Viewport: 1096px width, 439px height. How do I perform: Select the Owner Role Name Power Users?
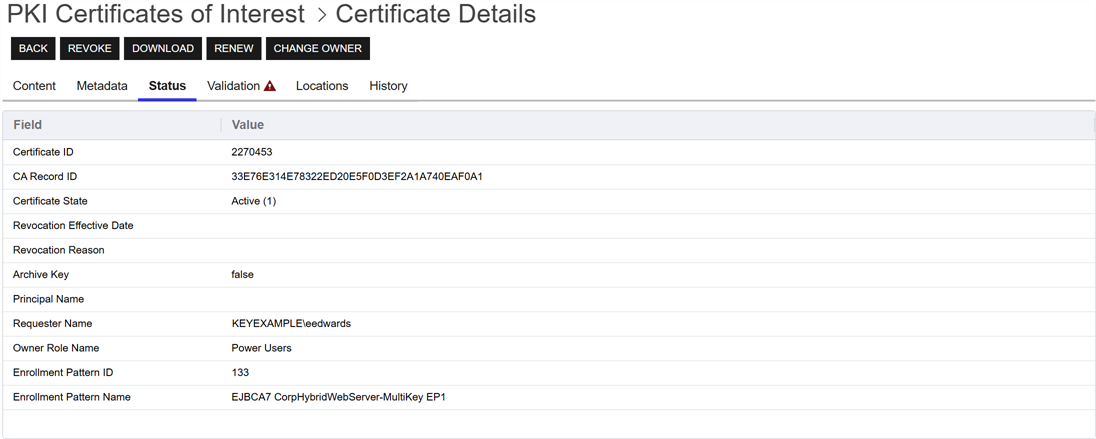[261, 348]
